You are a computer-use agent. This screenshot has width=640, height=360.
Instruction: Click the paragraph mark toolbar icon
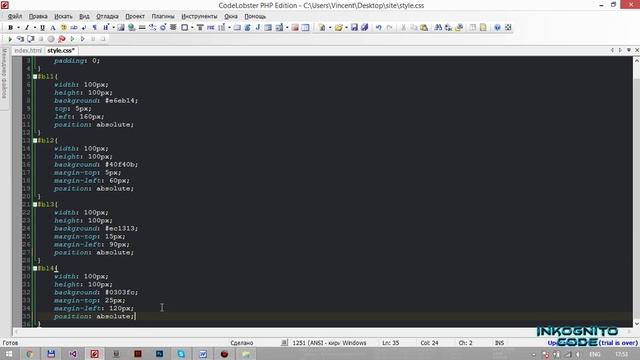coord(95,28)
